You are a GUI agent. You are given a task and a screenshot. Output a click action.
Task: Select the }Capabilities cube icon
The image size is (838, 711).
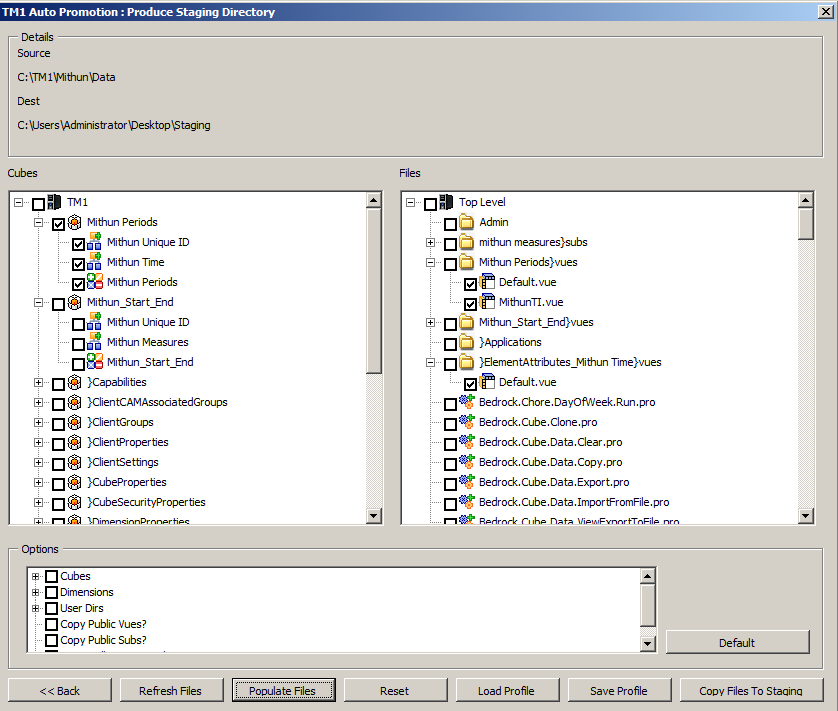(x=75, y=382)
